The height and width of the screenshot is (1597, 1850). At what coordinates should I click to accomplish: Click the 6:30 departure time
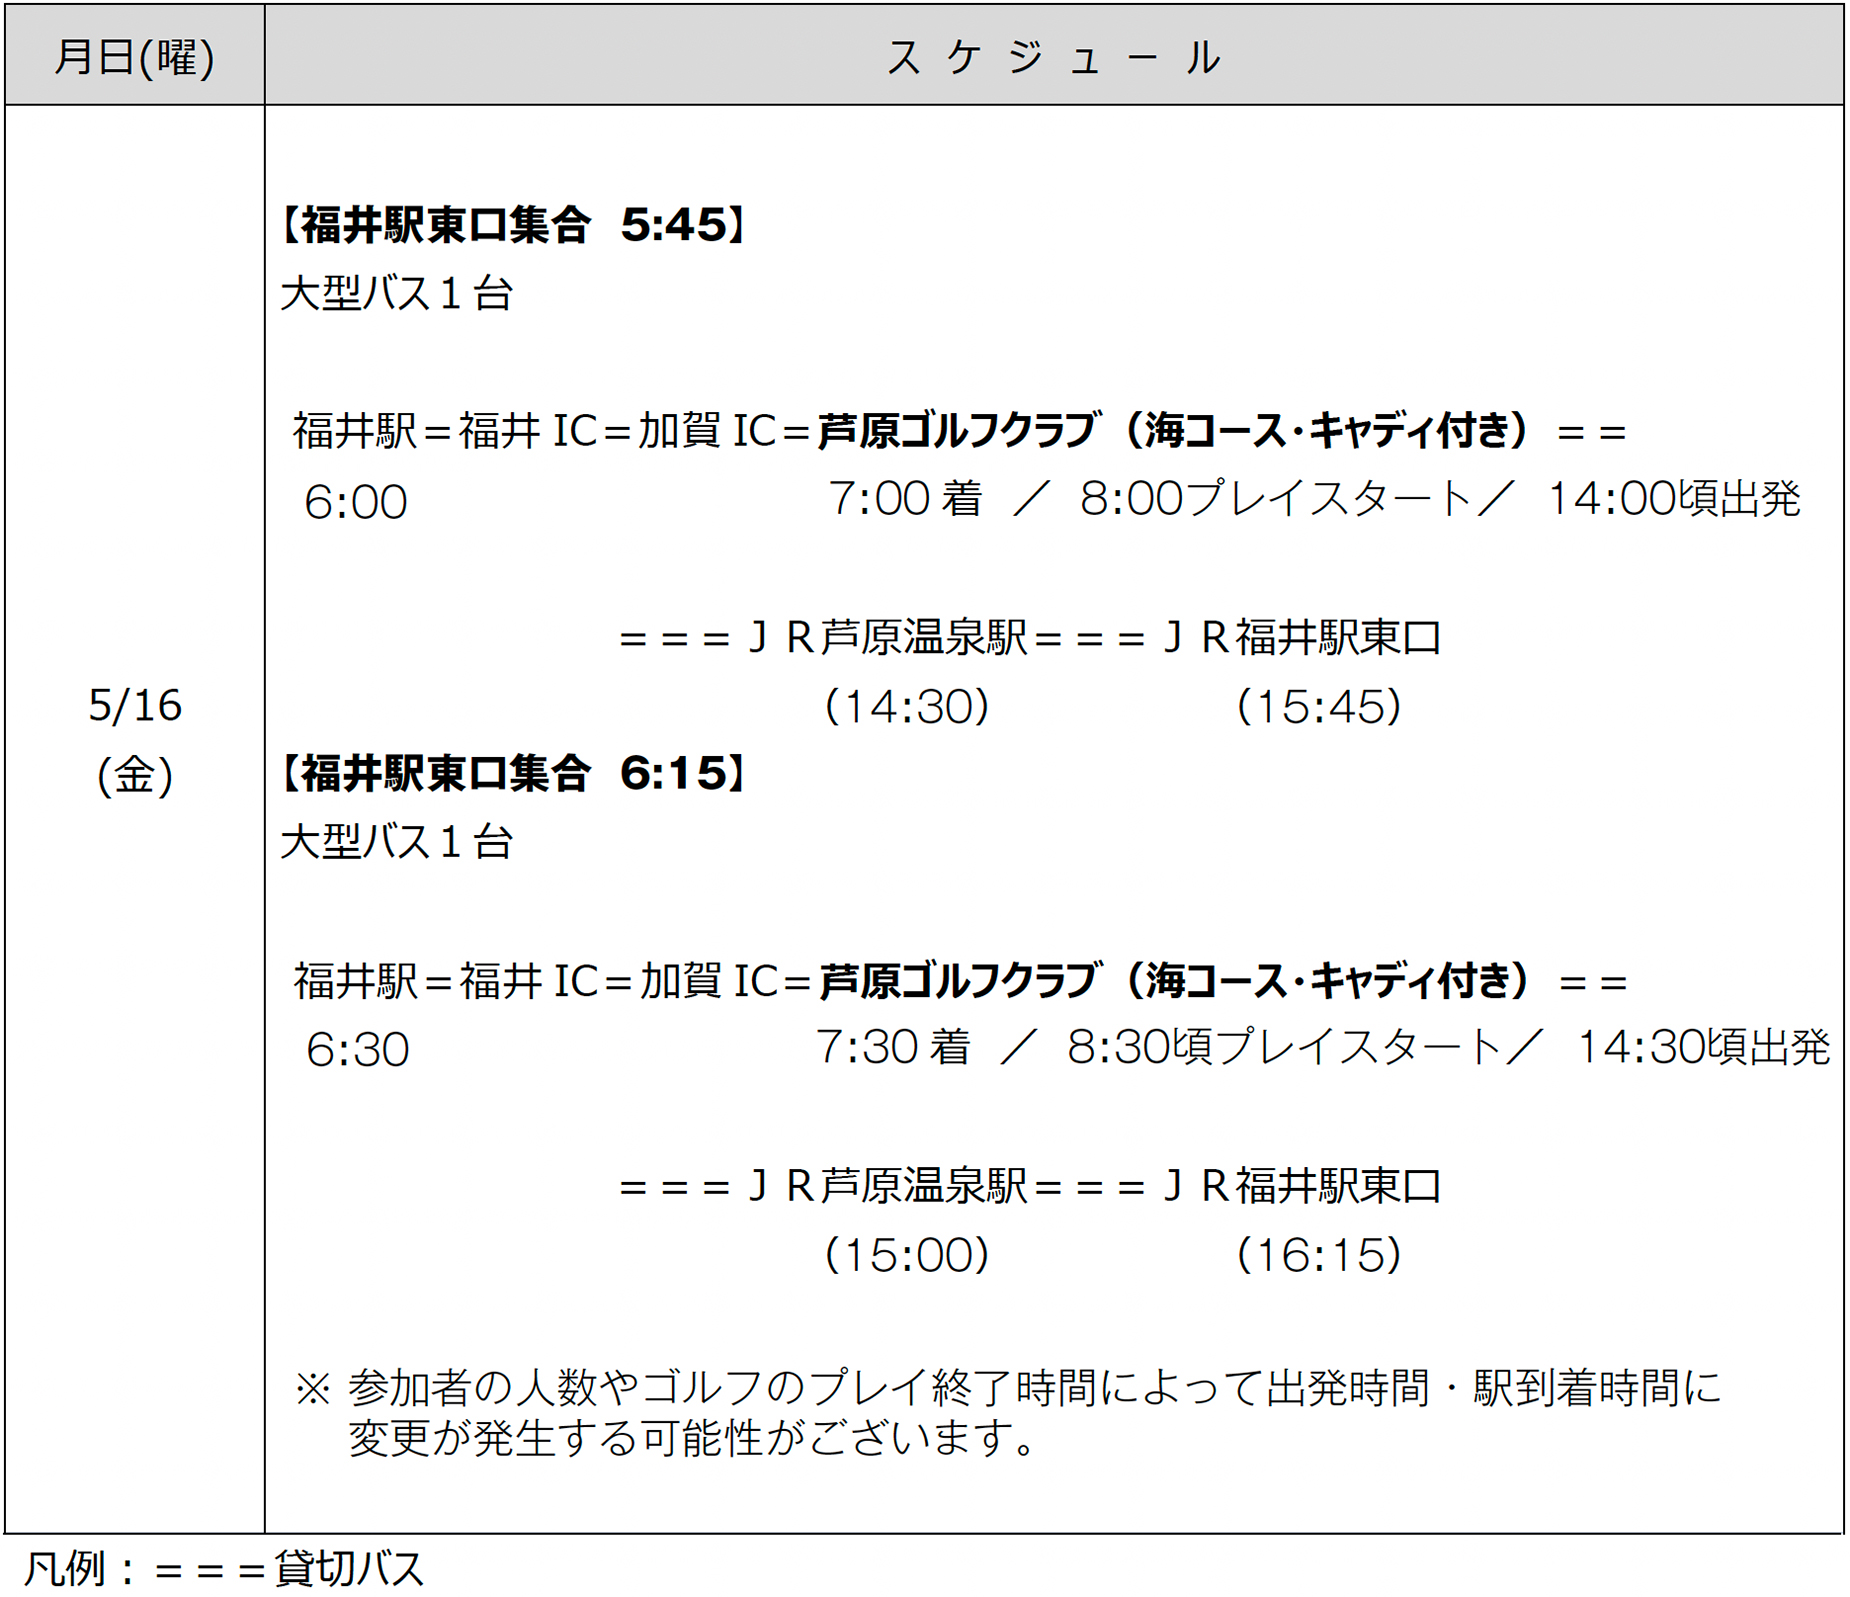[x=358, y=1050]
